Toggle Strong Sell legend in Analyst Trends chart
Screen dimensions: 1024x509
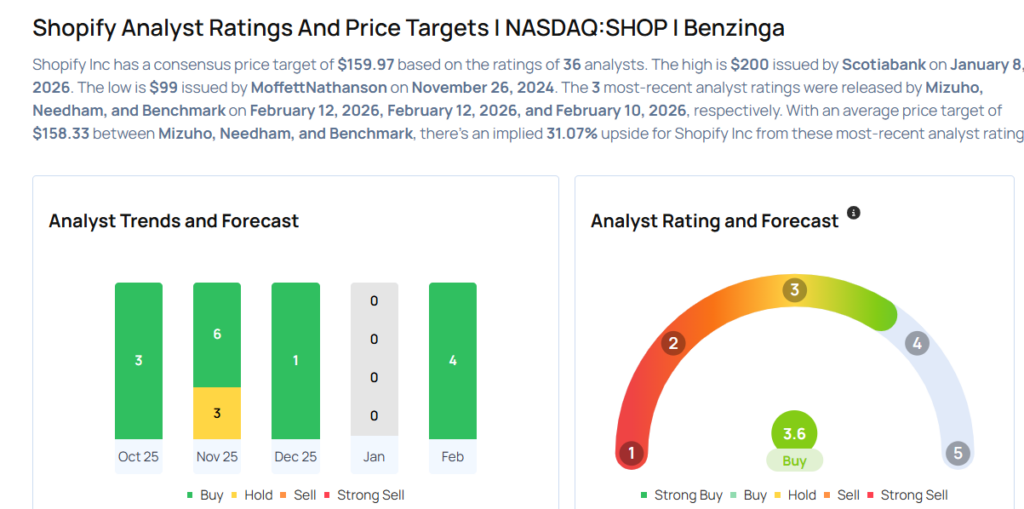tap(364, 495)
